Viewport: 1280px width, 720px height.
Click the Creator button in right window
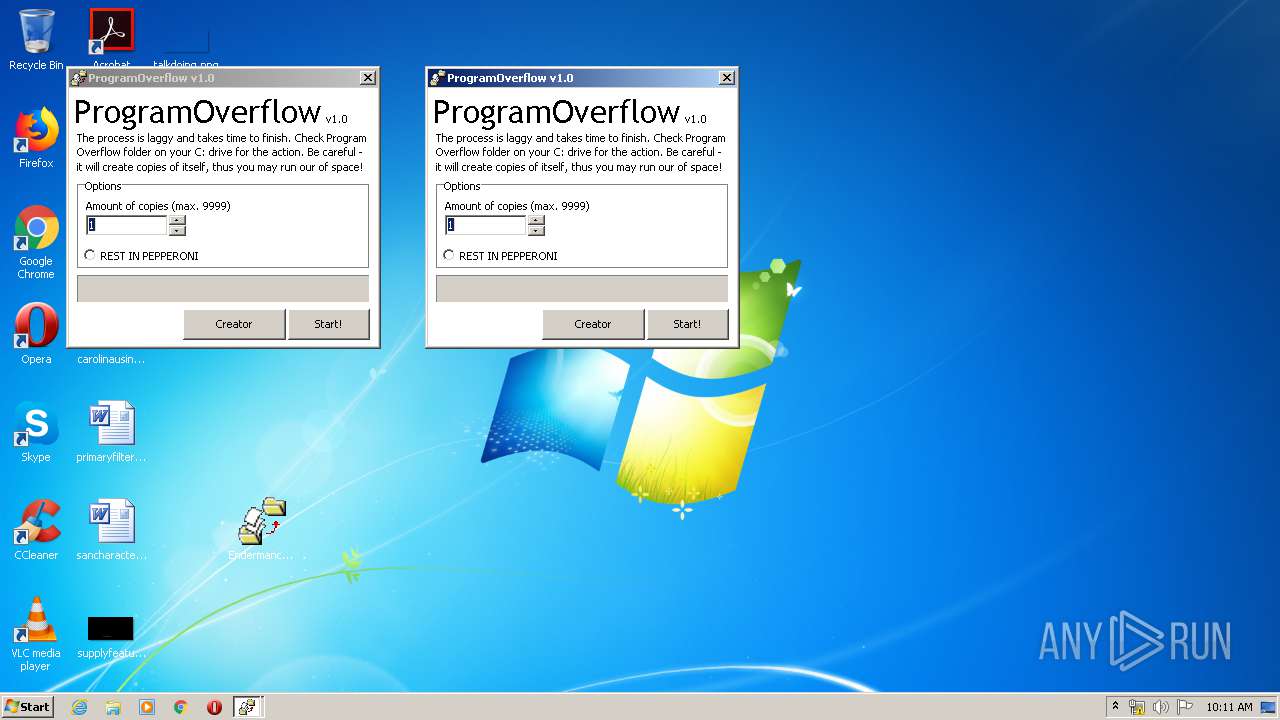click(593, 324)
